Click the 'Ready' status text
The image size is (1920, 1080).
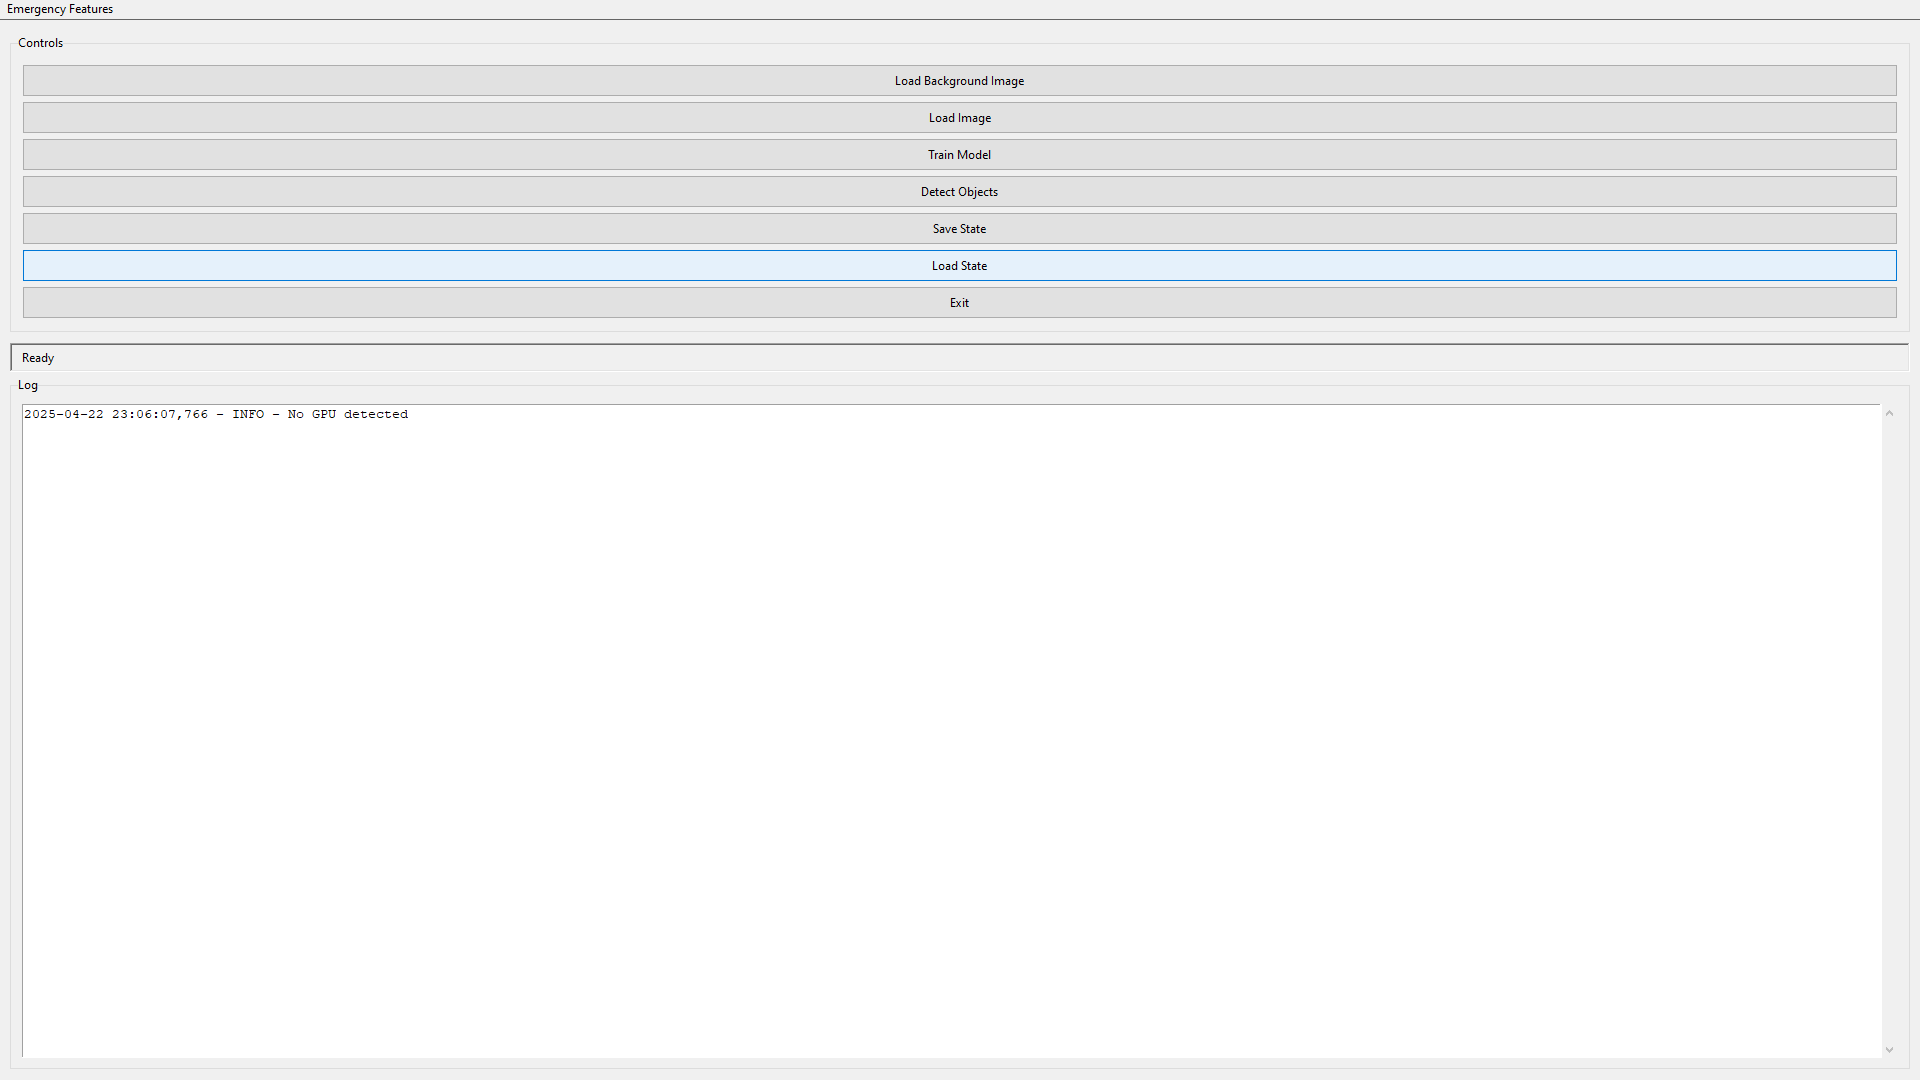[x=38, y=358]
